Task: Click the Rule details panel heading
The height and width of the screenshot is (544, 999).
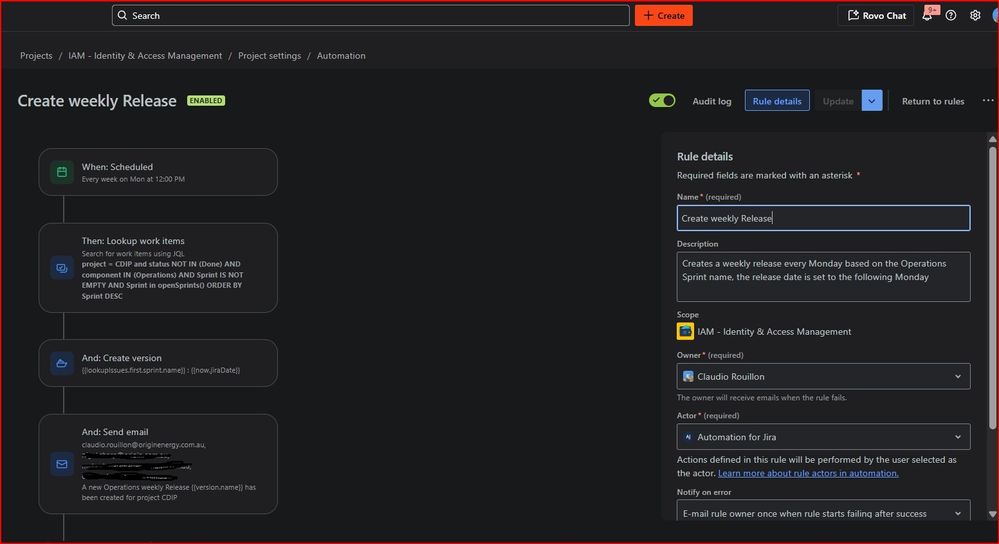Action: [705, 156]
